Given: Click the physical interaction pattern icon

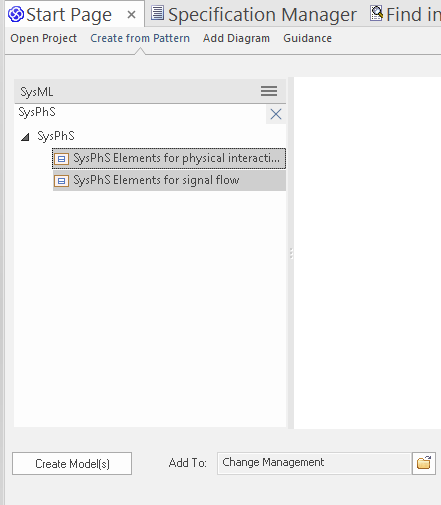Looking at the screenshot, I should [62, 159].
